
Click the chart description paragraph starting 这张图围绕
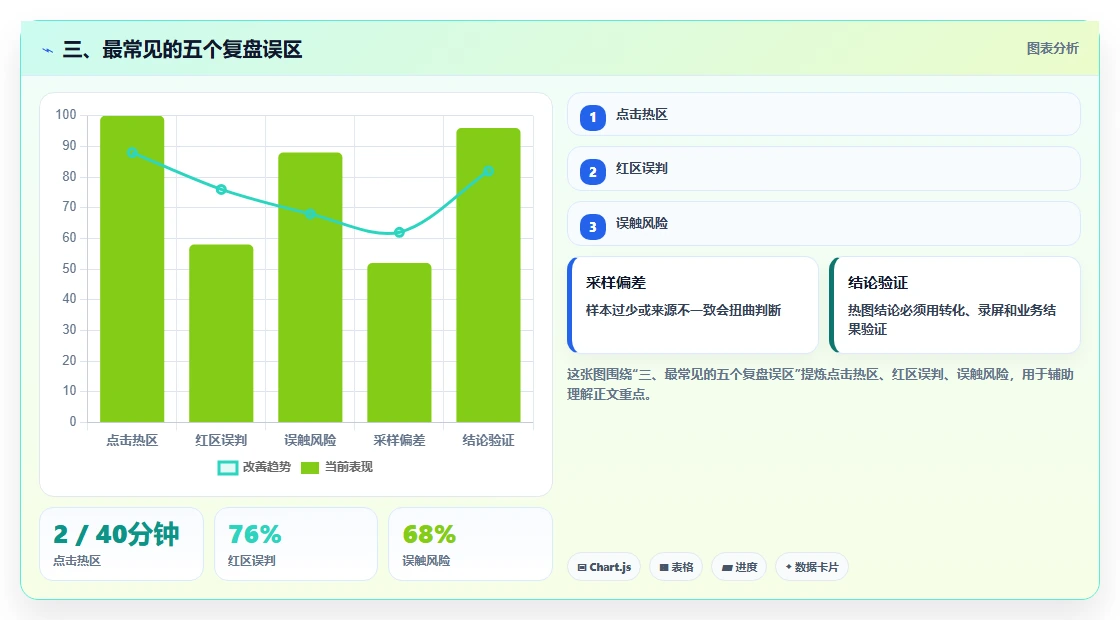820,384
